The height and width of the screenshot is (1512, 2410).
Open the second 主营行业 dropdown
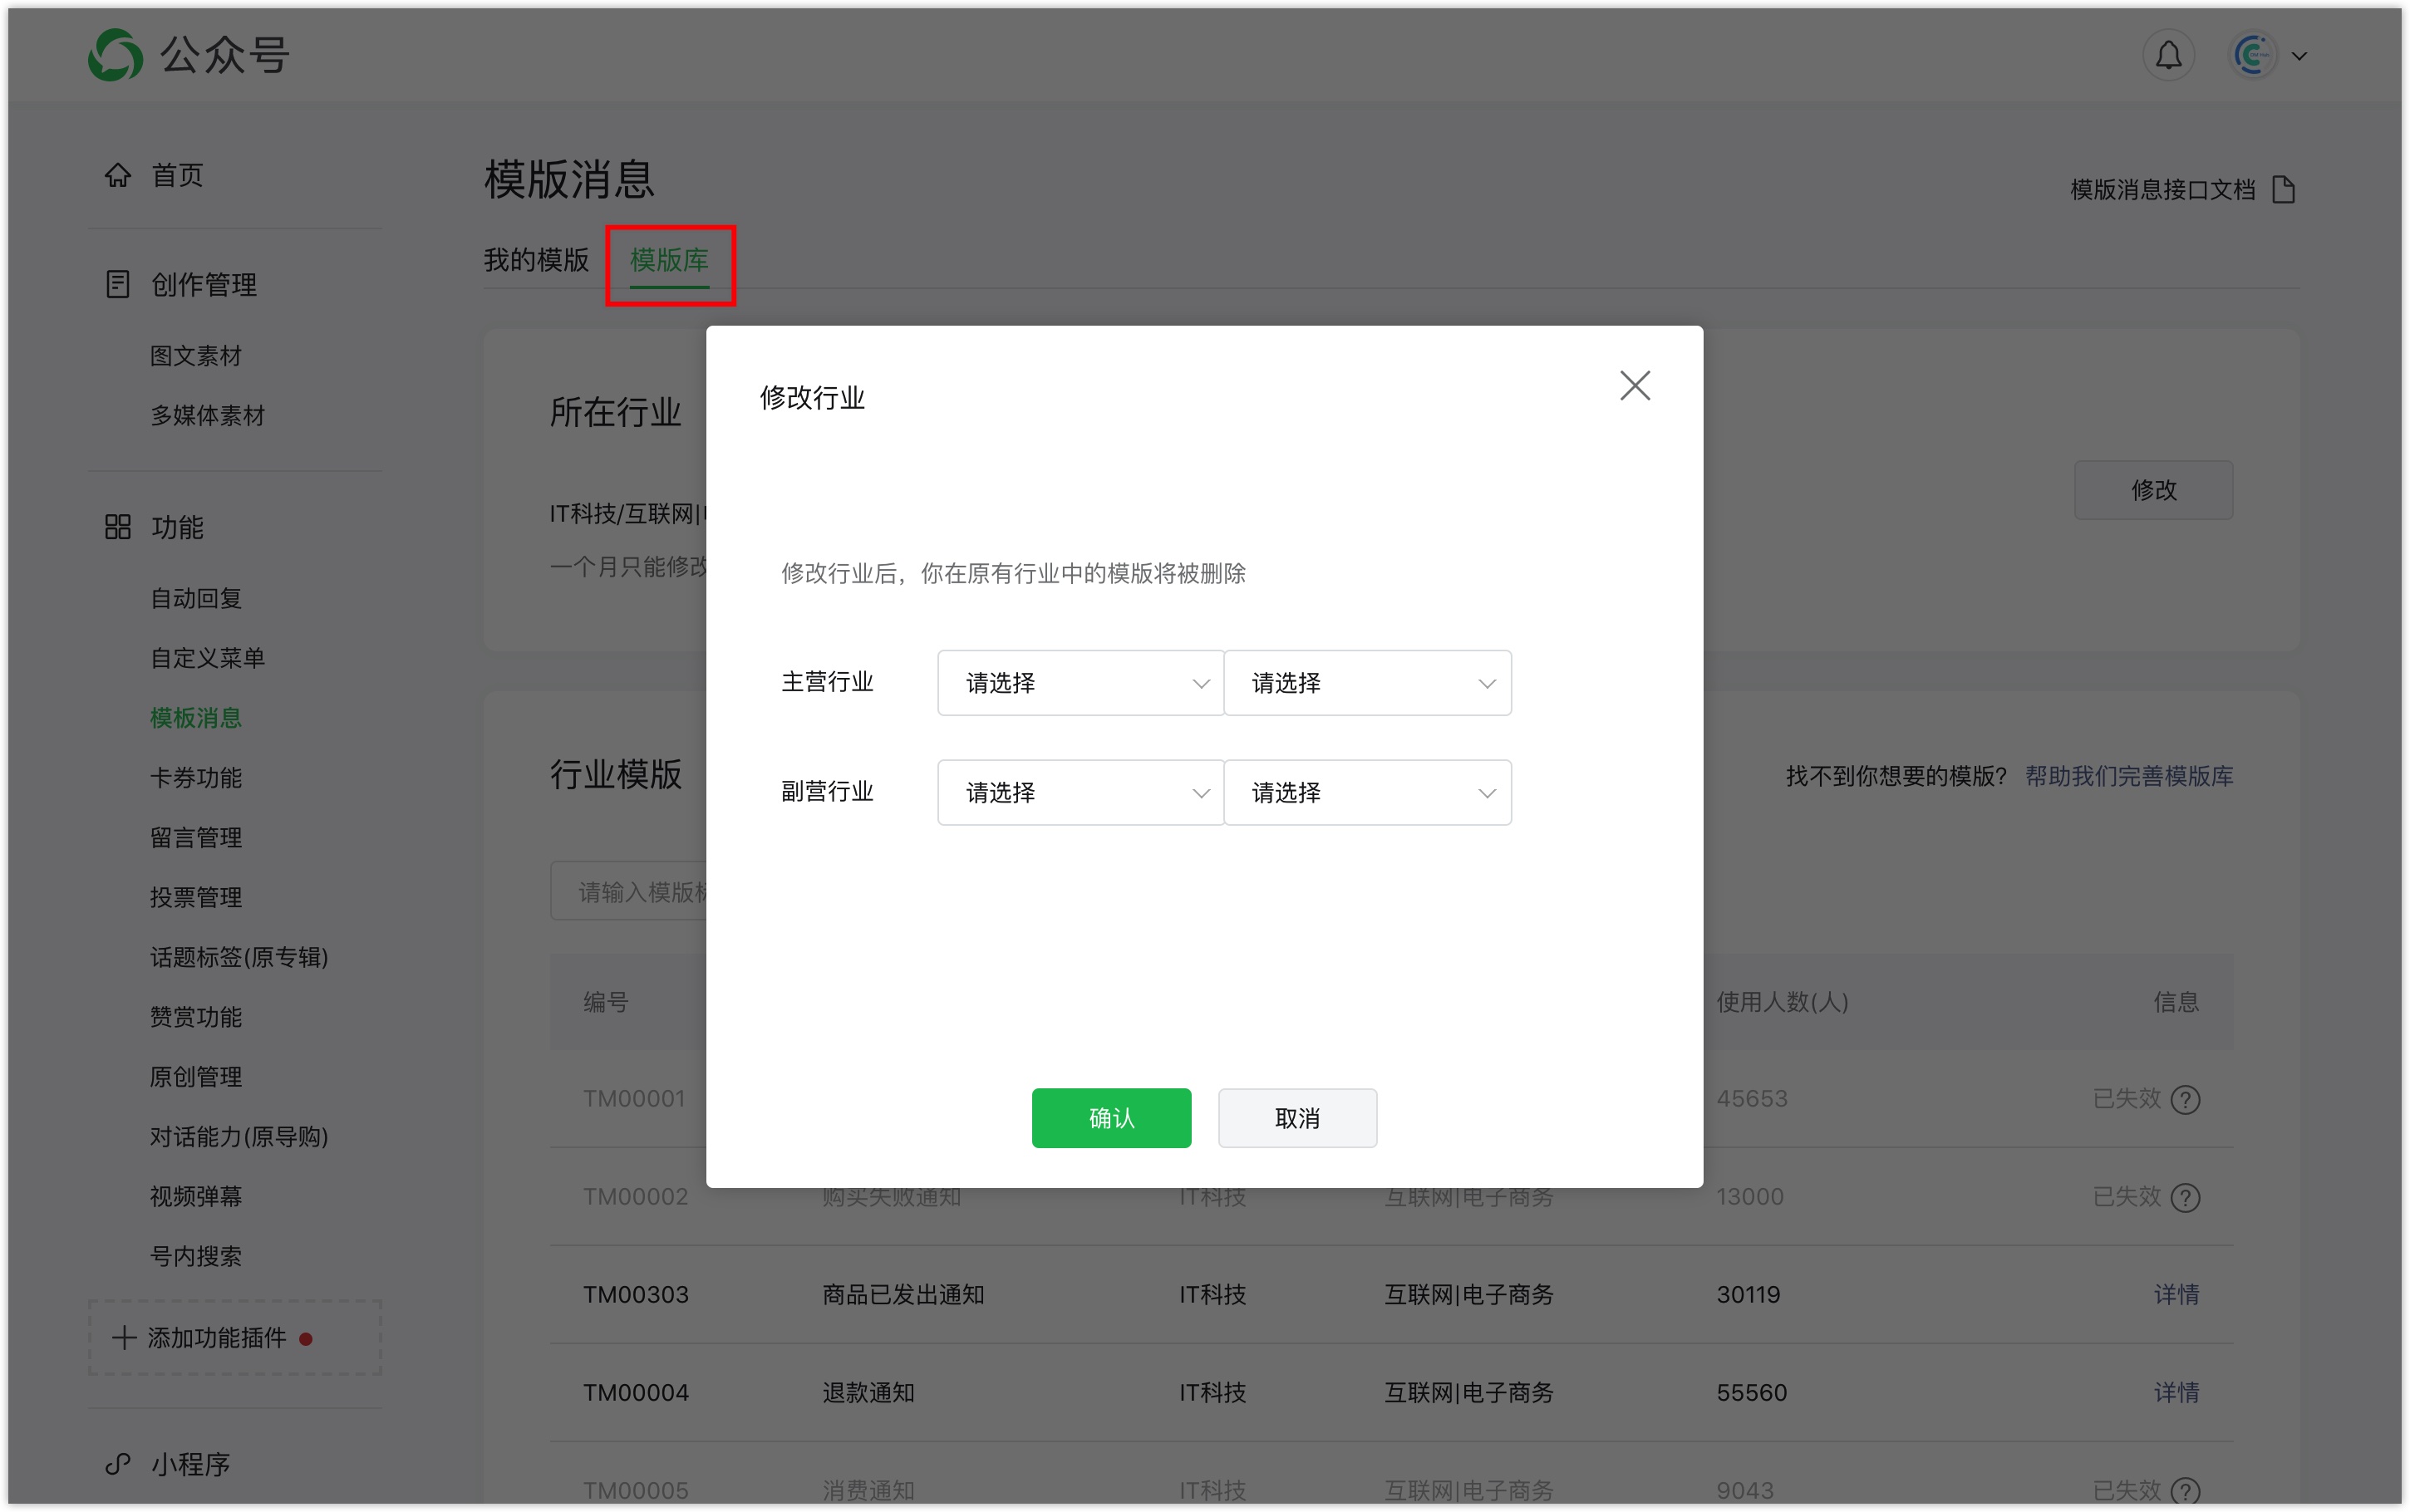pos(1367,683)
